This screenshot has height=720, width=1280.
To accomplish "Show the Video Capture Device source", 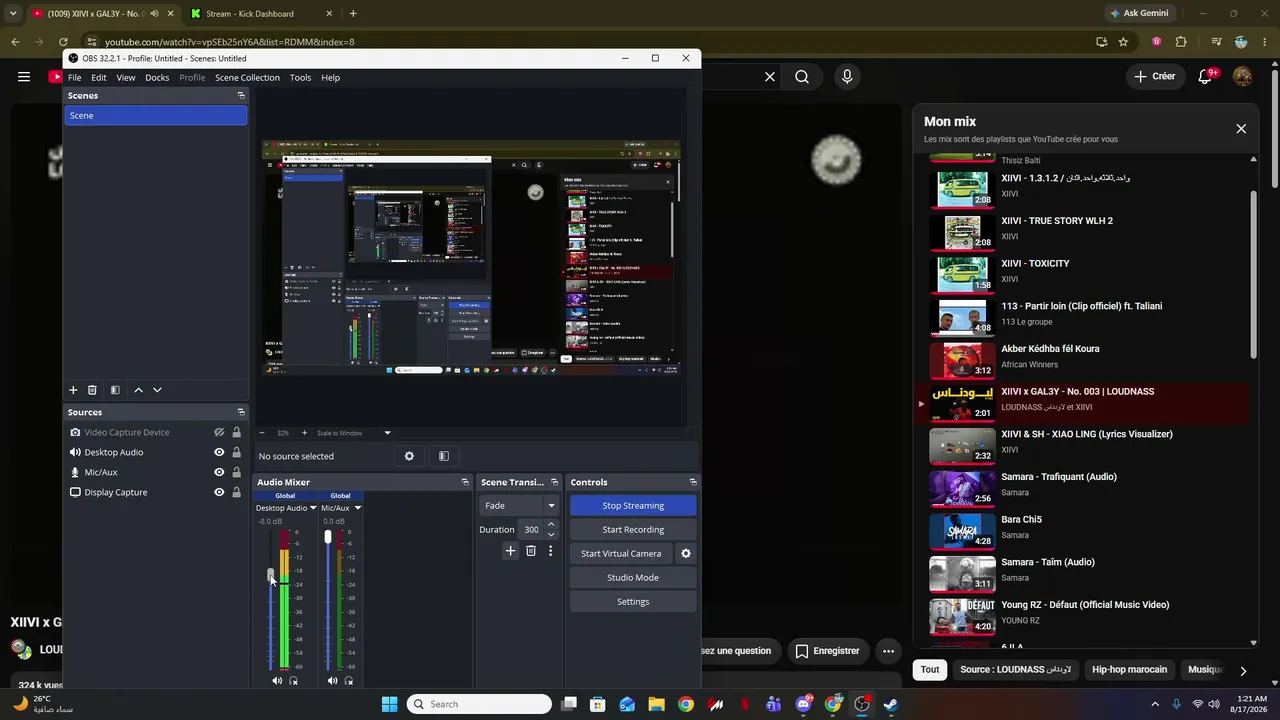I will (219, 432).
